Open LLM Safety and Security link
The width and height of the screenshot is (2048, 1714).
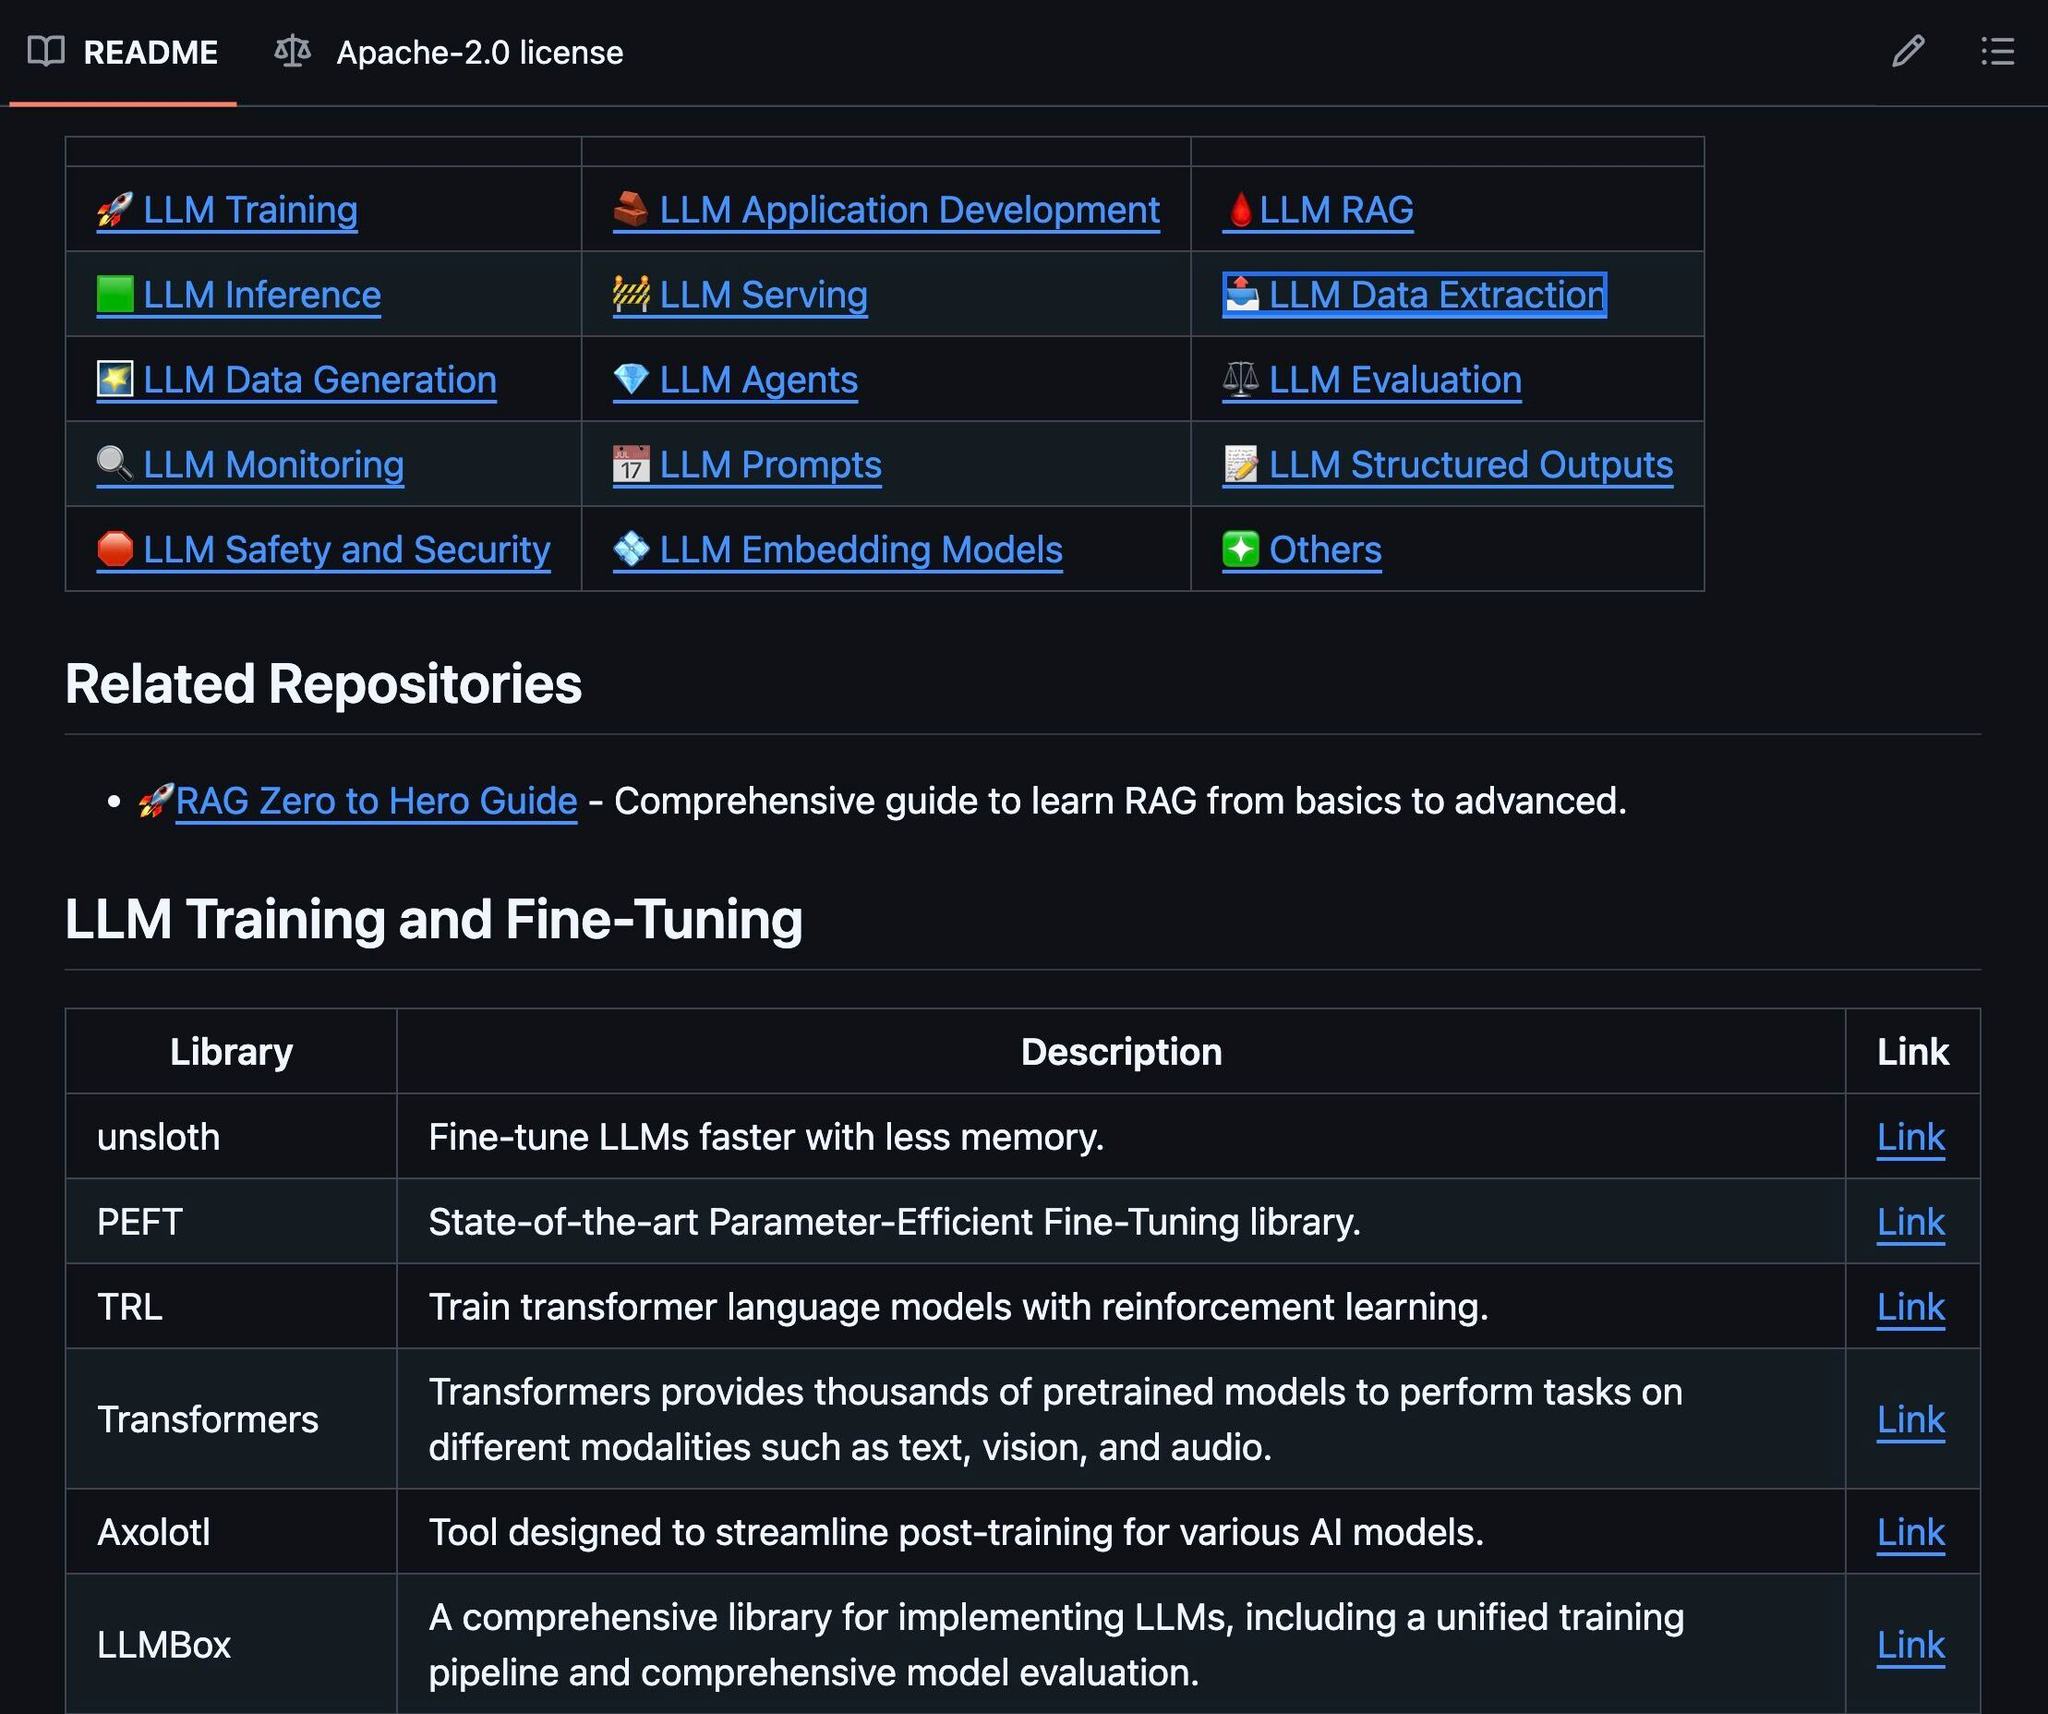click(323, 550)
